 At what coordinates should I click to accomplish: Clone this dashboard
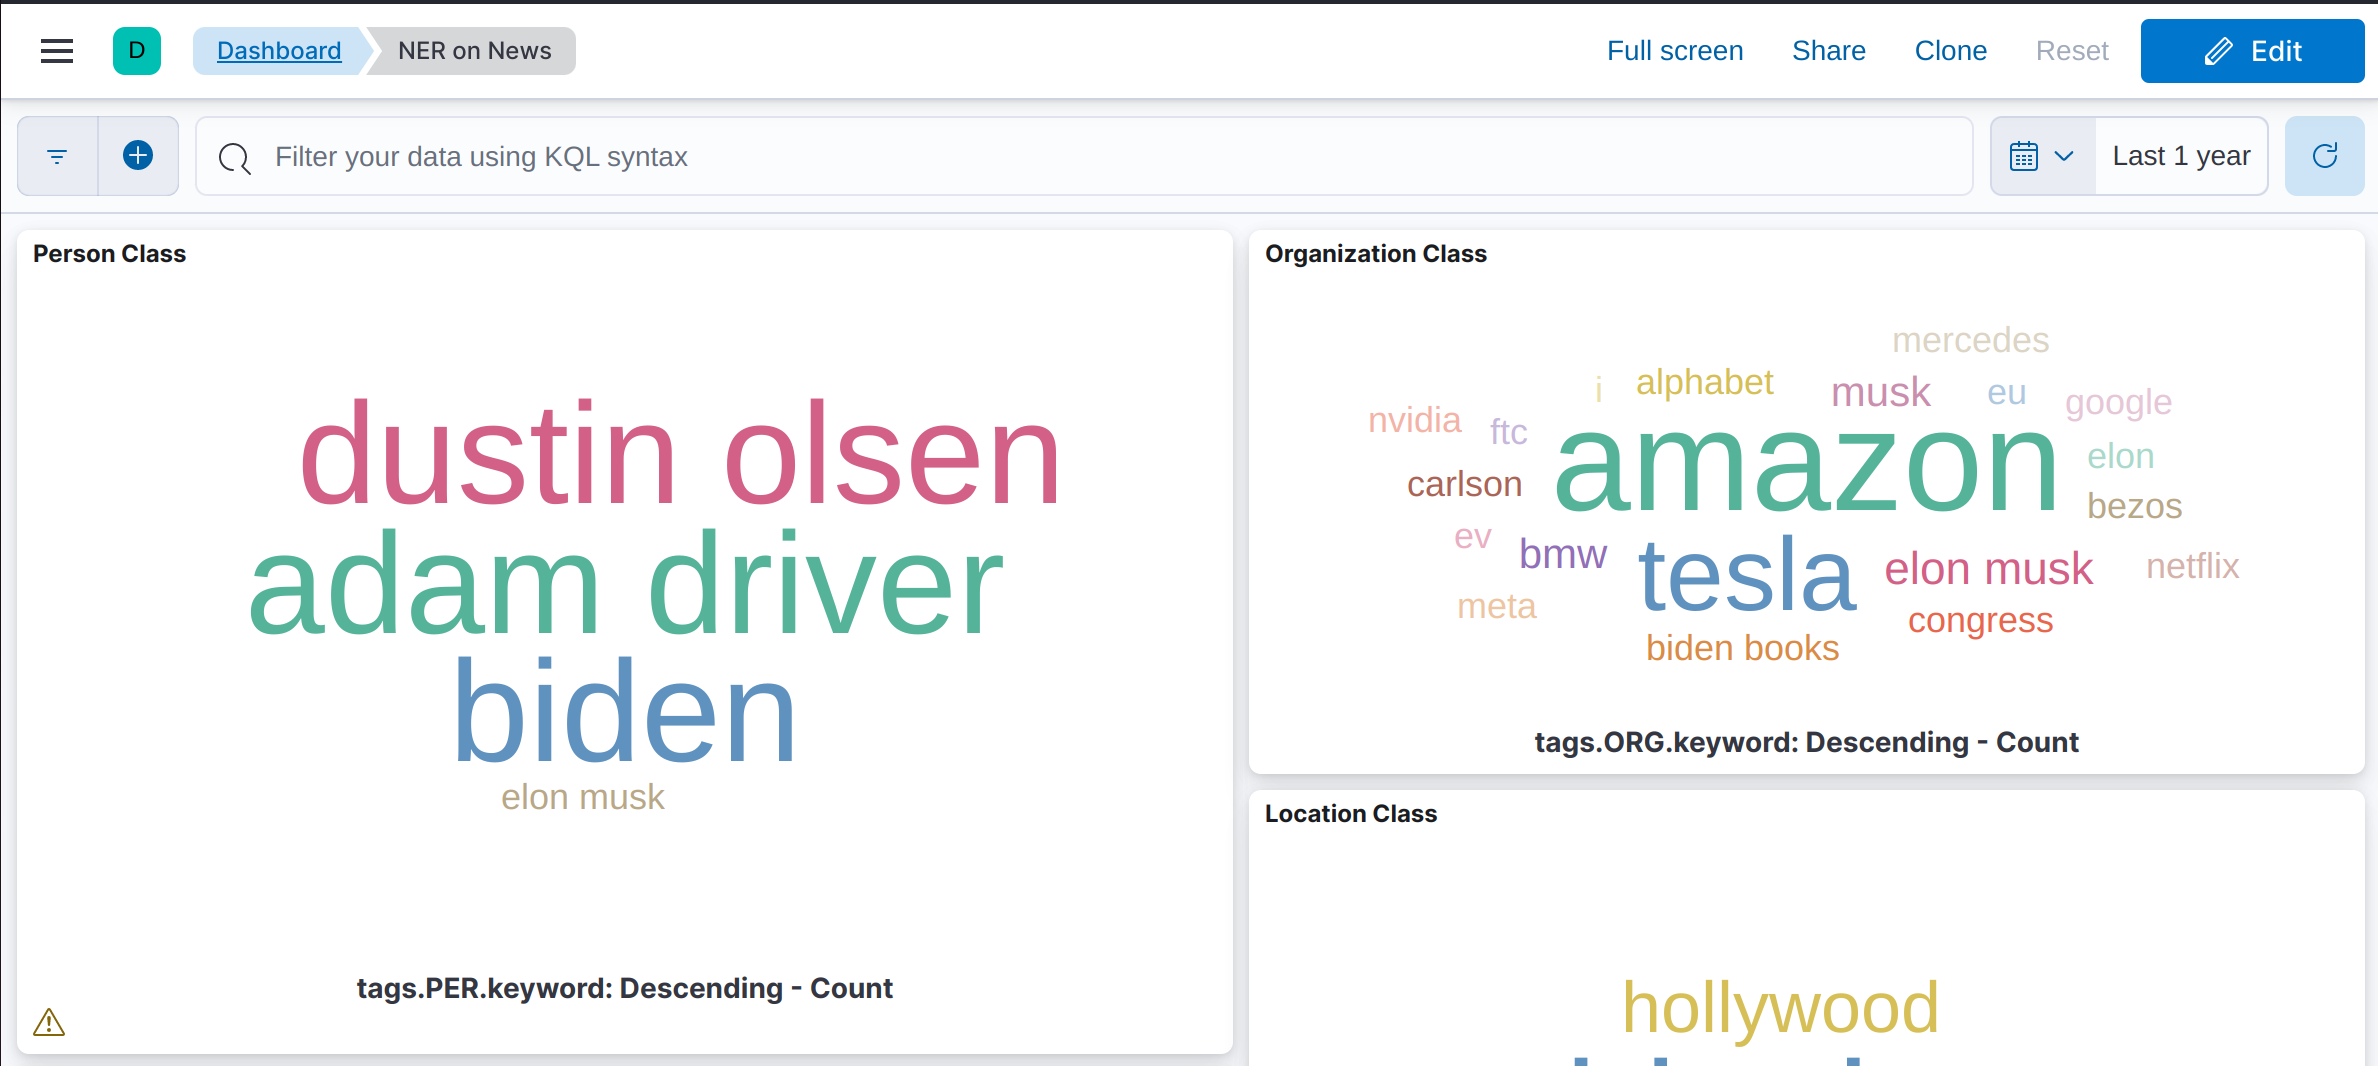pos(1951,51)
